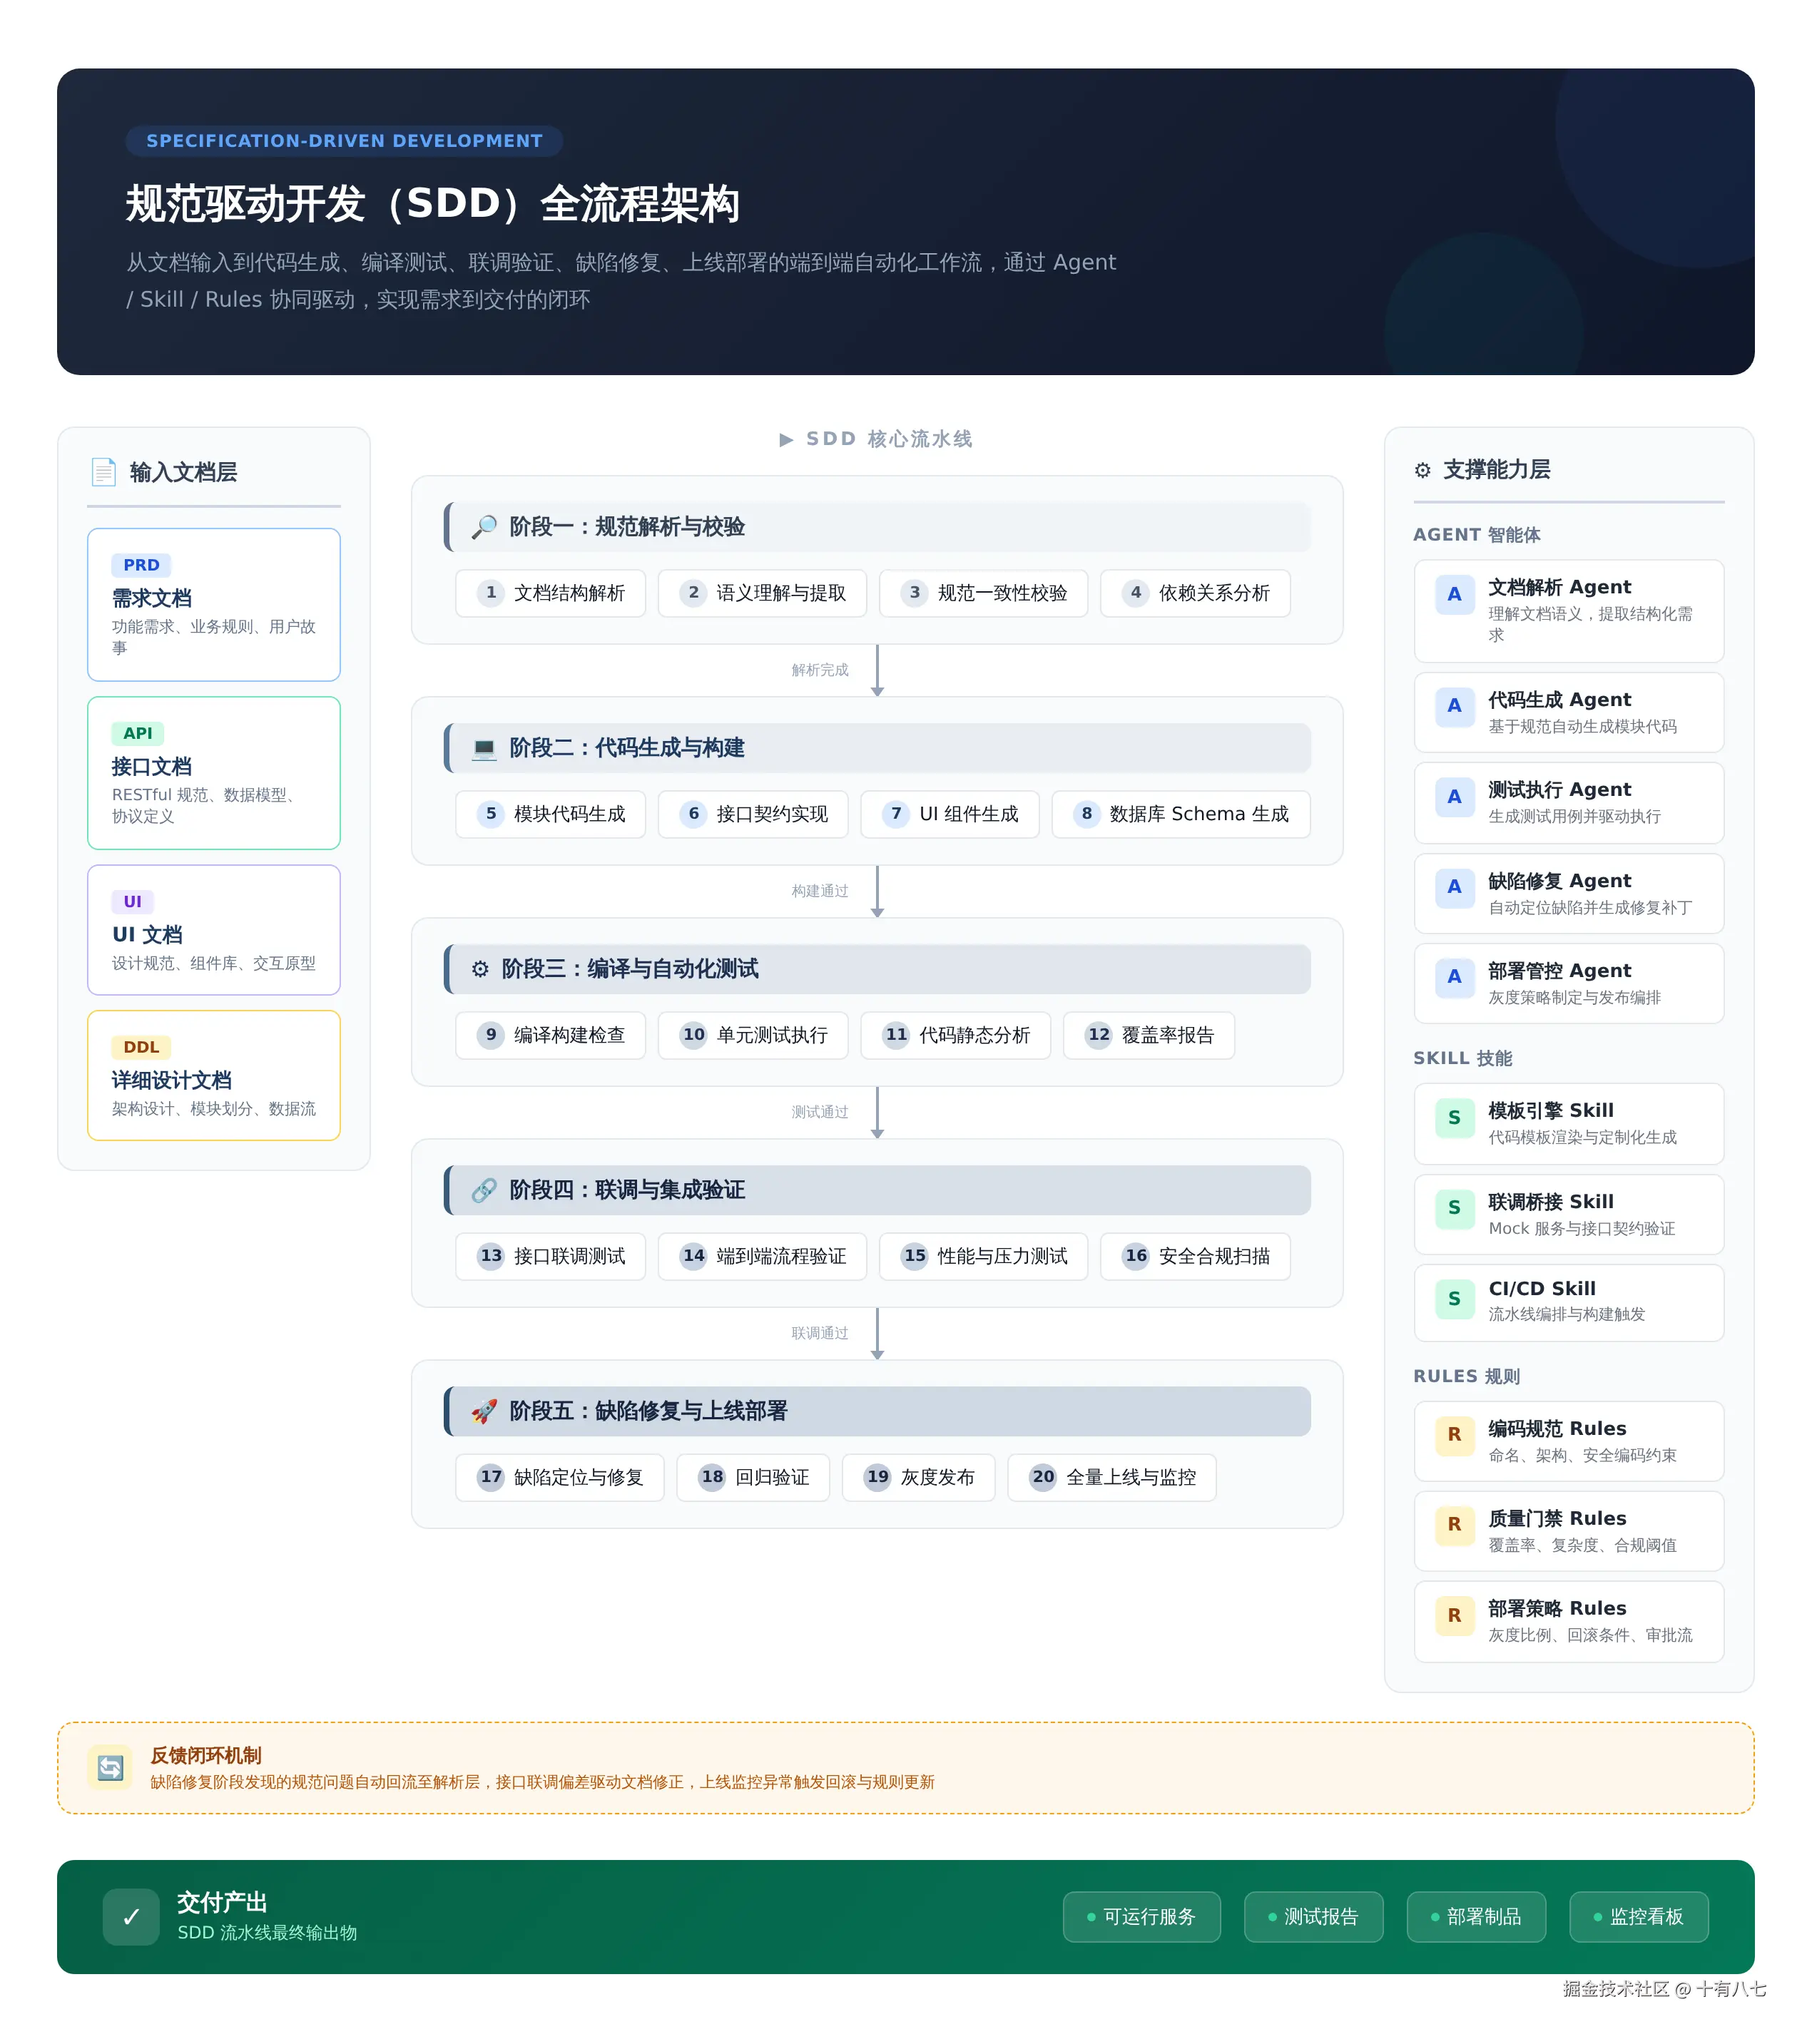This screenshot has width=1812, height=2044.
Task: Click the 可运行服务 output tag
Action: [1141, 1917]
